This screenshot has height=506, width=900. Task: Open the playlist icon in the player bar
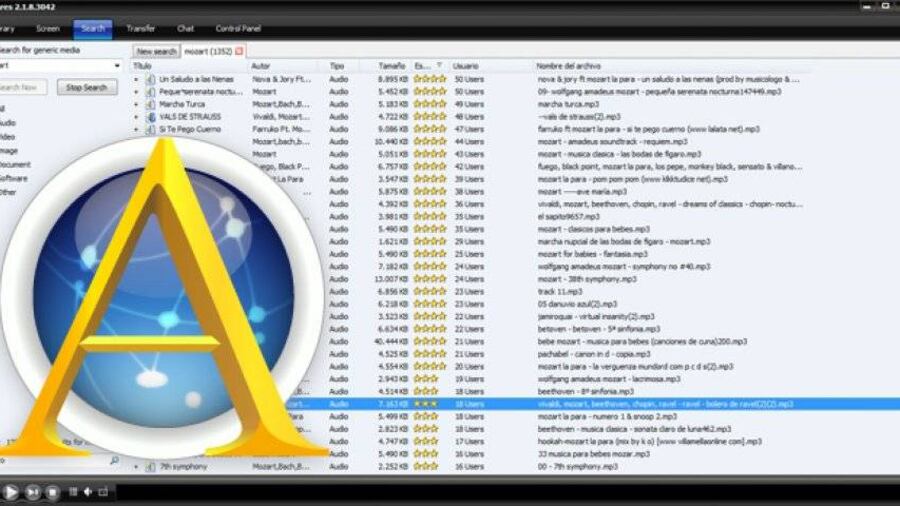click(103, 492)
